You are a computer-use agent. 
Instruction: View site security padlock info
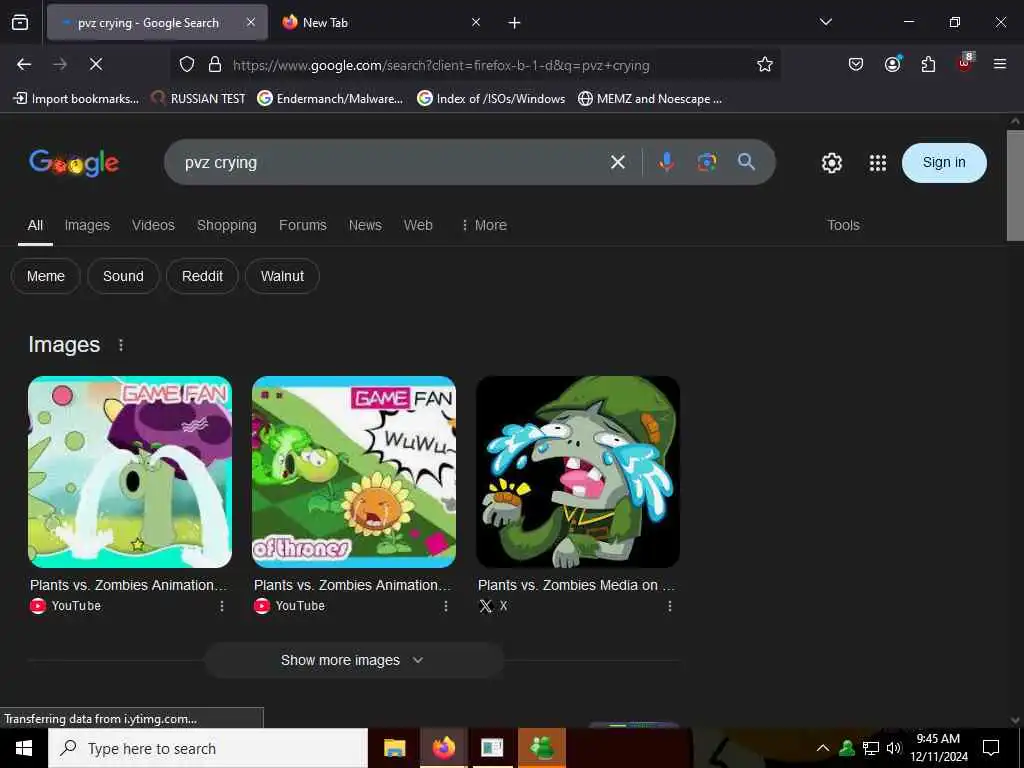click(215, 65)
